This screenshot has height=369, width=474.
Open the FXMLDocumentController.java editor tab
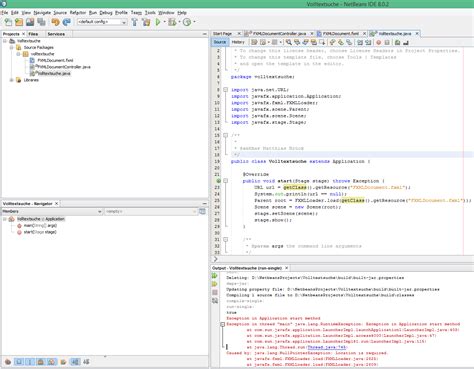(279, 34)
